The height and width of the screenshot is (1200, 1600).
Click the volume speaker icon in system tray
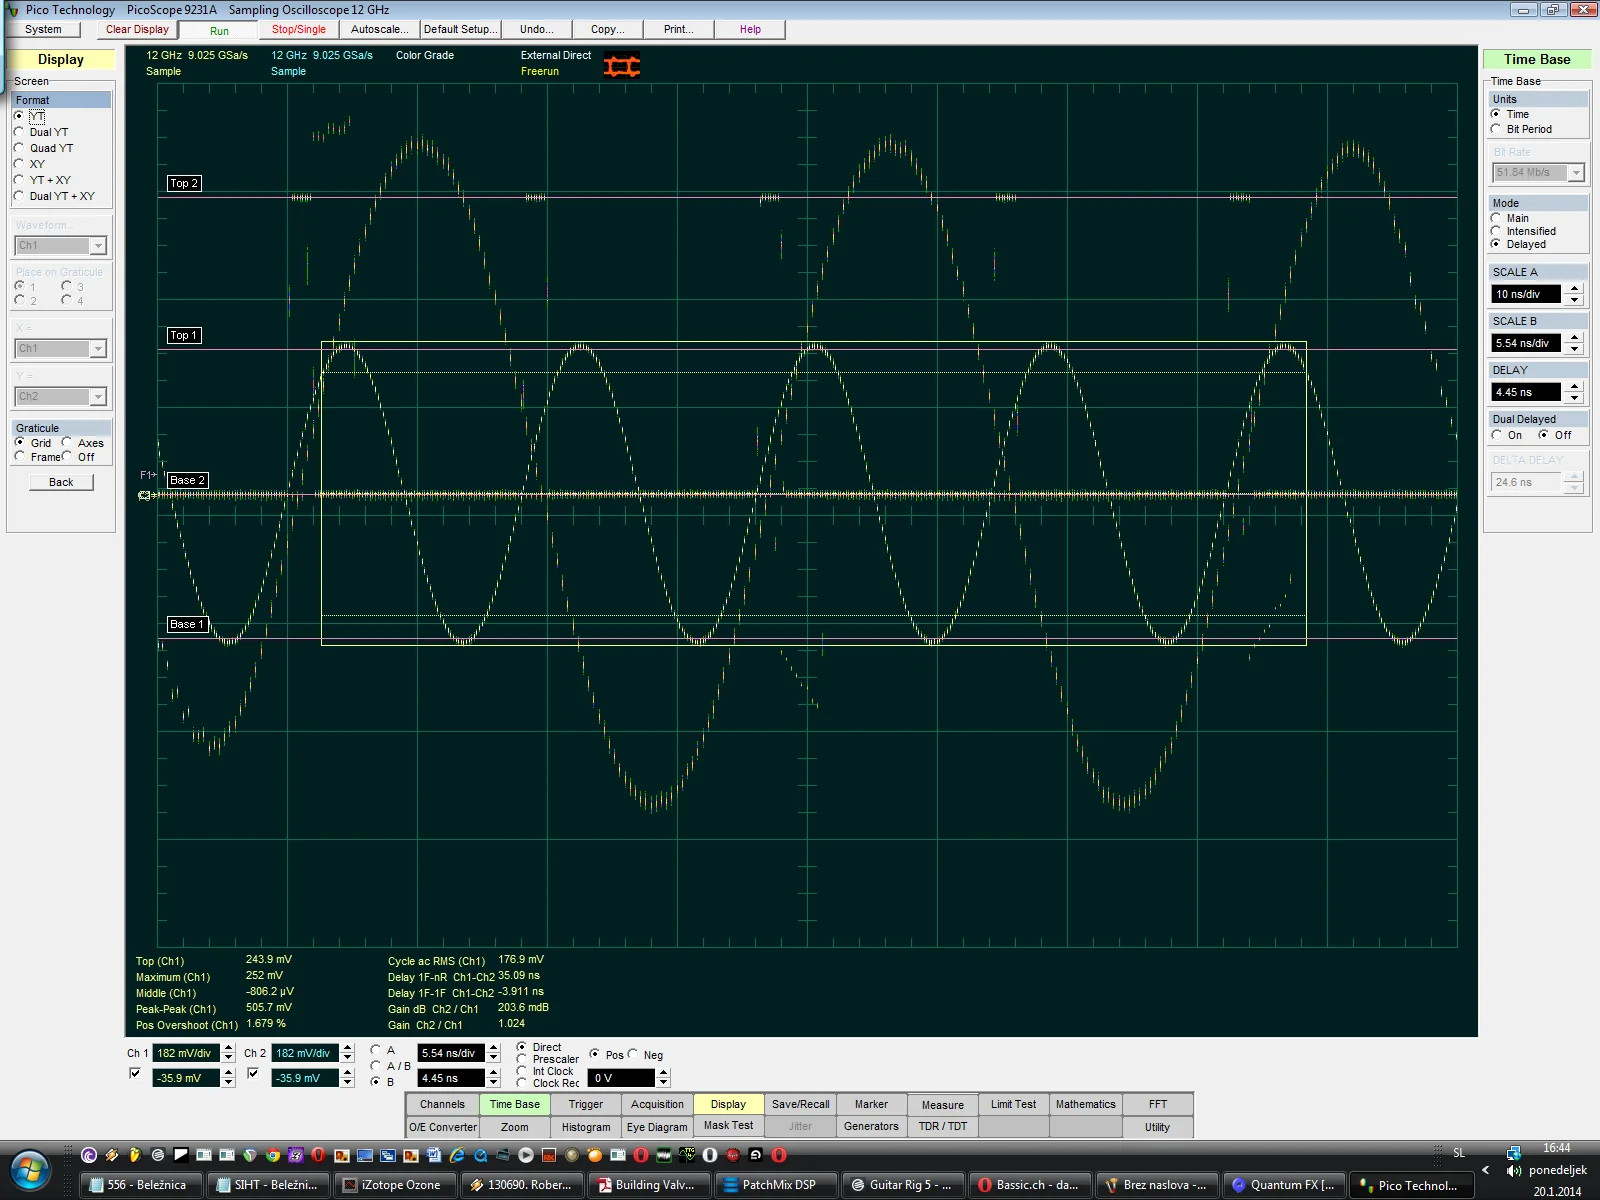point(1514,1171)
